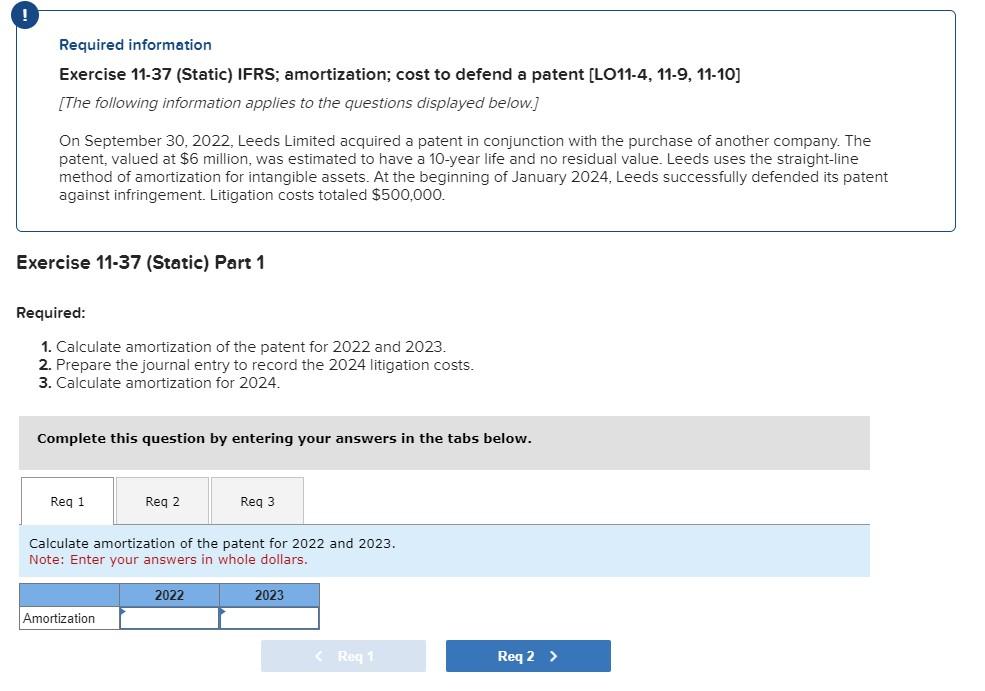Switch to the Req 2 tab

[x=161, y=500]
